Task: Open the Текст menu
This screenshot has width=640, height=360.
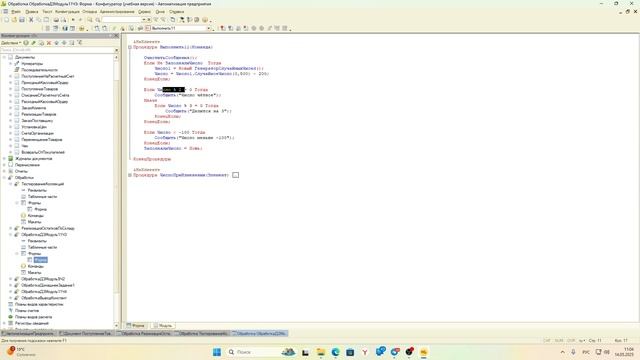Action: (x=47, y=12)
